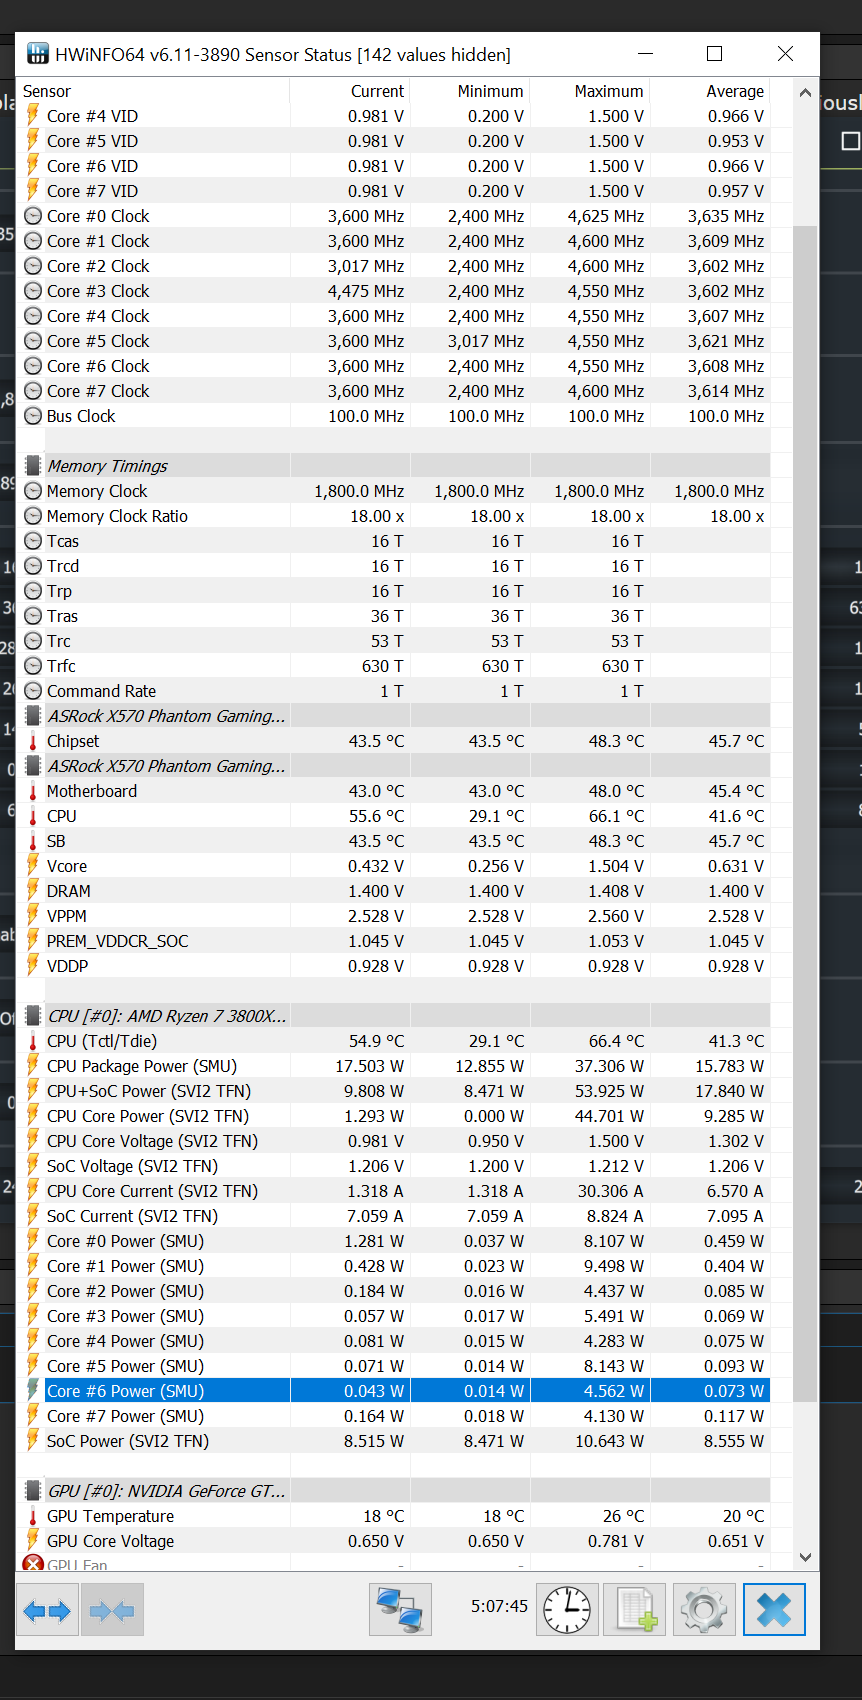Click the 4,475 MHz current clock value
Screen dimensions: 862x1700
366,291
